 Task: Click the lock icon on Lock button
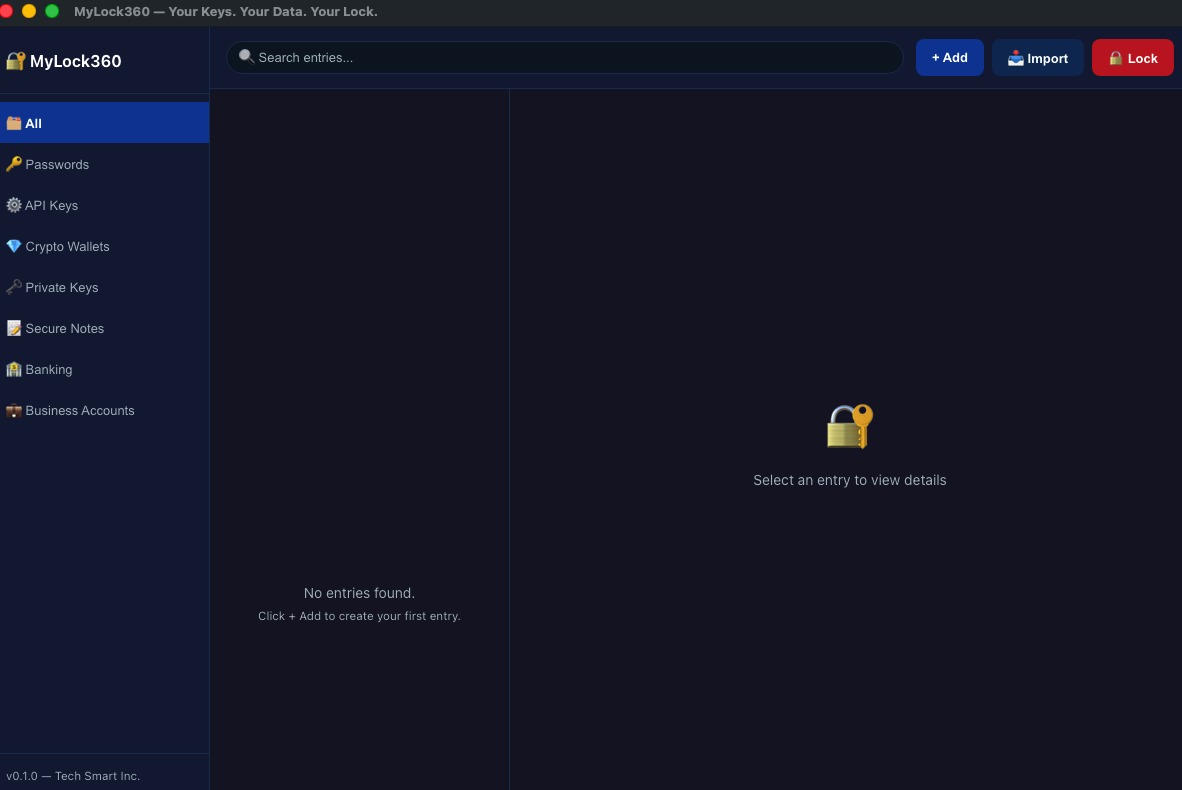pyautogui.click(x=1115, y=57)
